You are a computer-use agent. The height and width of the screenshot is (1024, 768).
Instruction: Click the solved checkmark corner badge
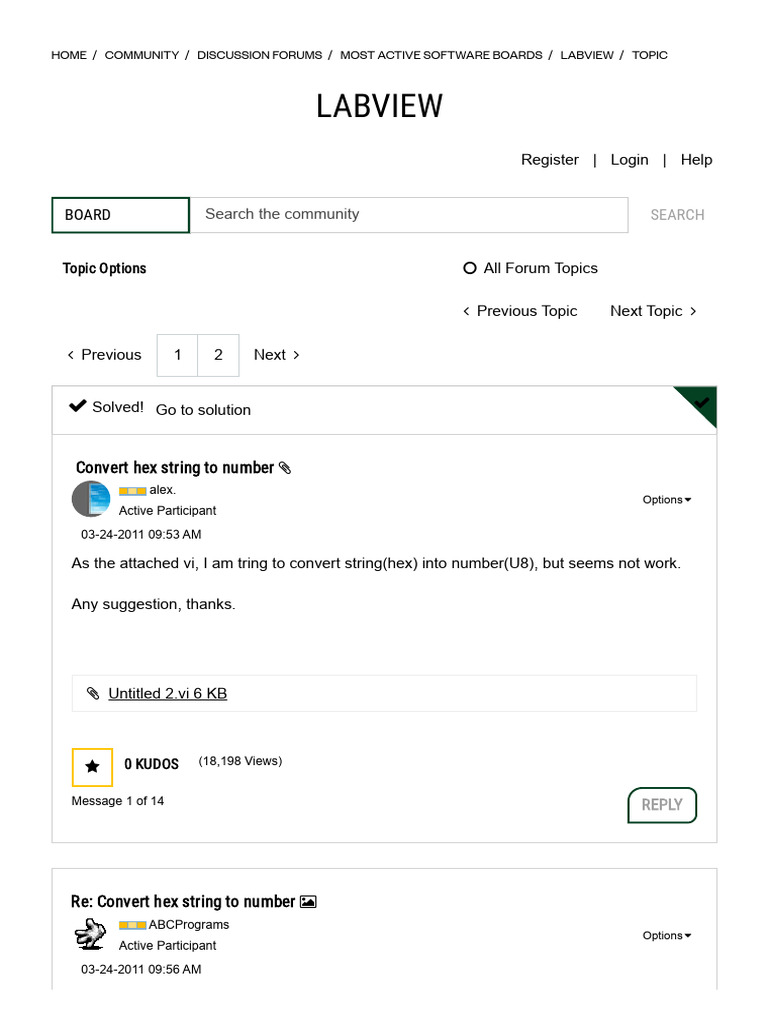point(702,402)
